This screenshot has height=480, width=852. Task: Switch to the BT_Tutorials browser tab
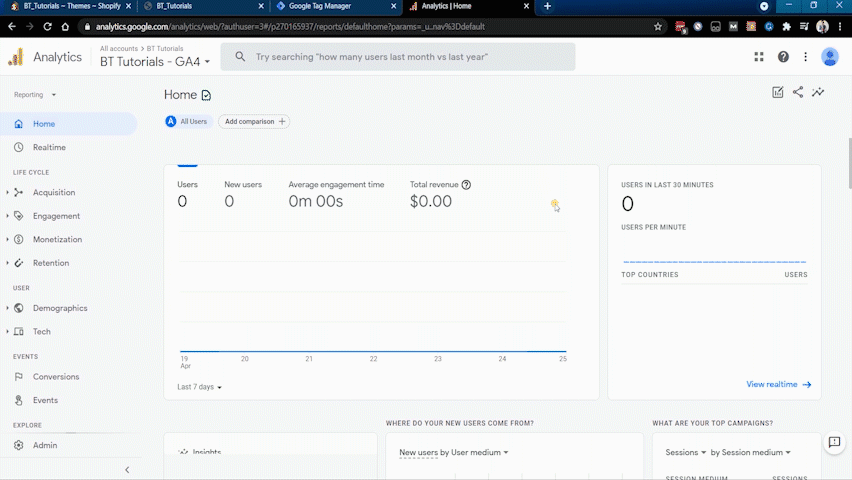(x=201, y=7)
